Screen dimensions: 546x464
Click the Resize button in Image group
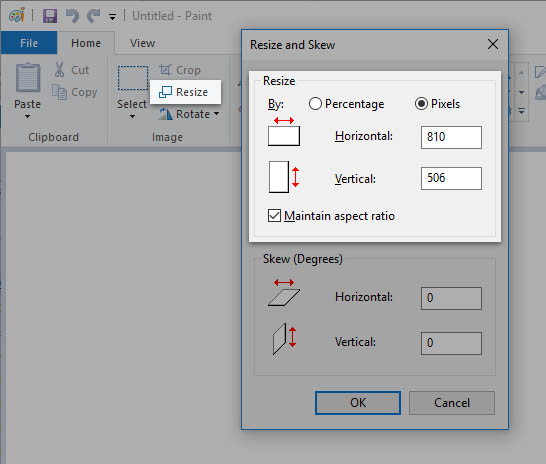[x=185, y=92]
